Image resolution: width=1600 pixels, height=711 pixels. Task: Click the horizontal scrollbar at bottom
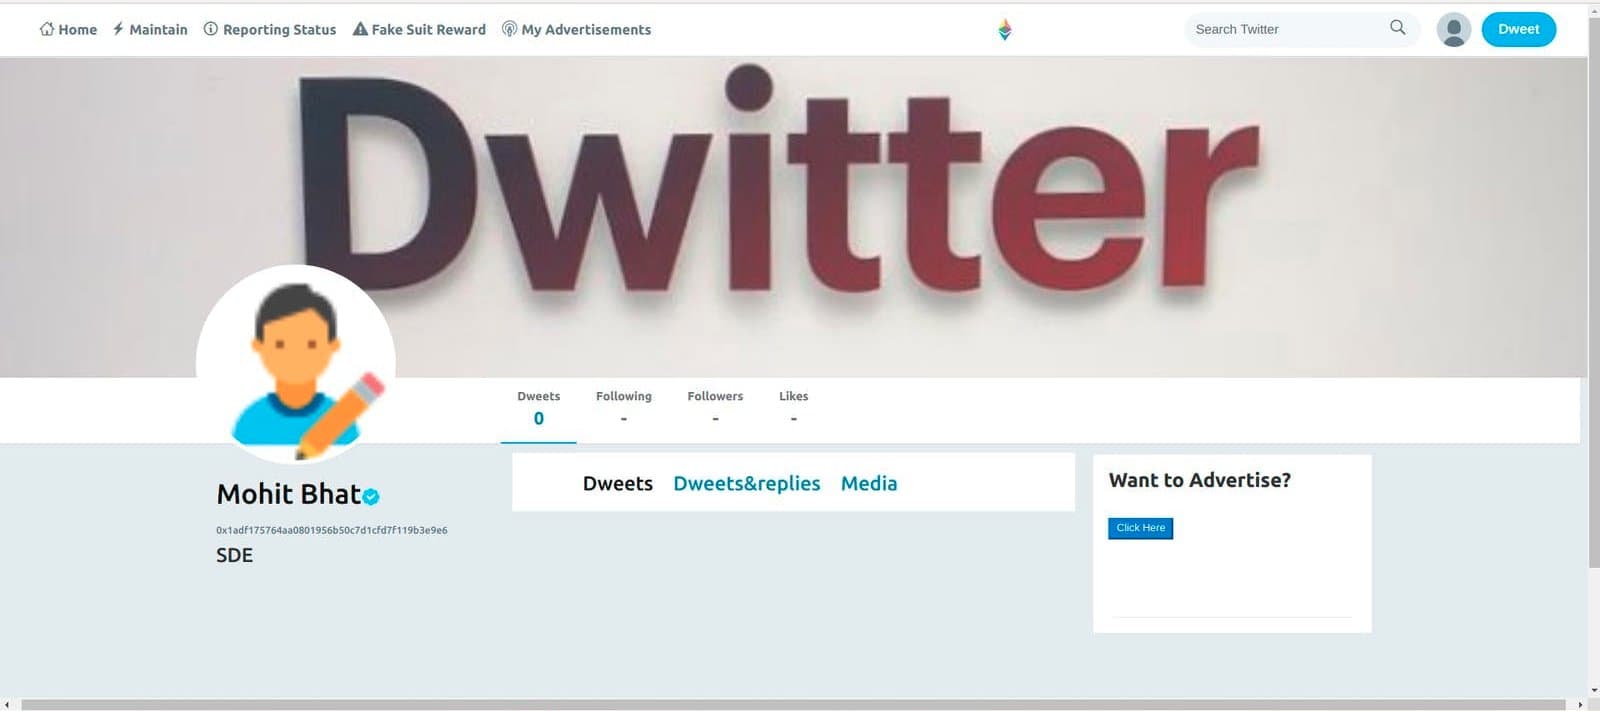coord(792,705)
